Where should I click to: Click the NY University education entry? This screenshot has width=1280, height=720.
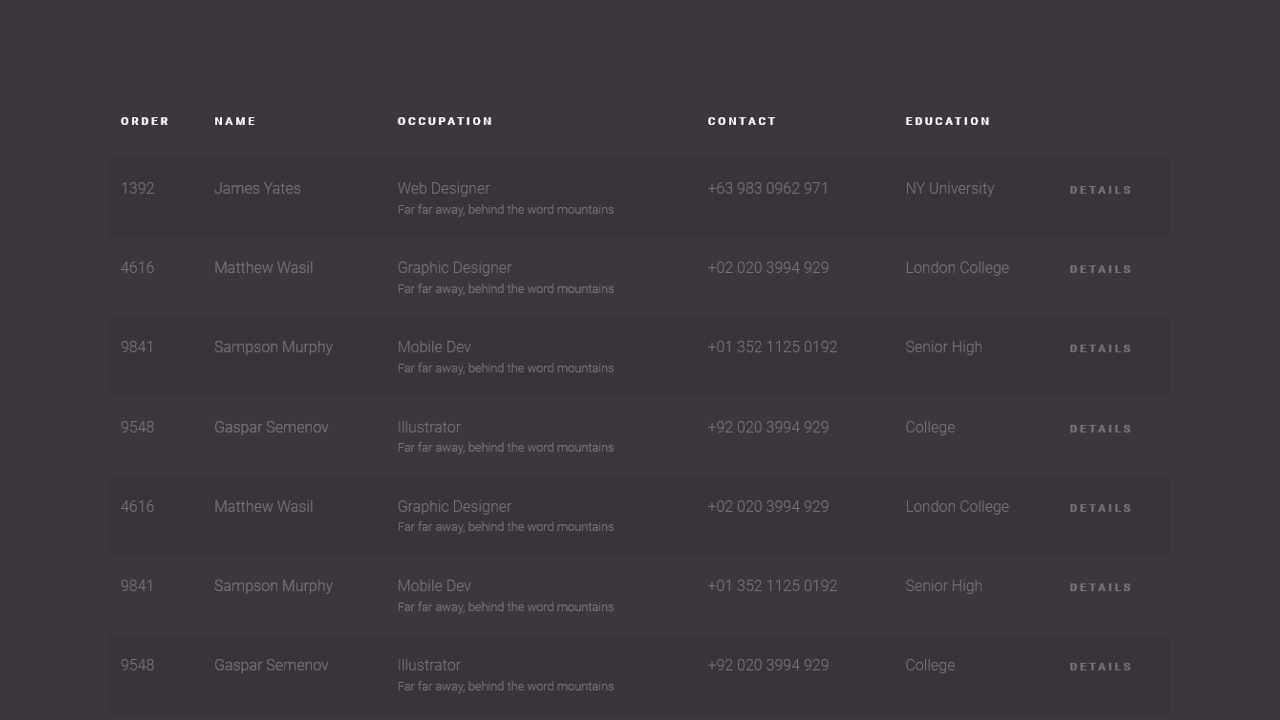coord(949,188)
